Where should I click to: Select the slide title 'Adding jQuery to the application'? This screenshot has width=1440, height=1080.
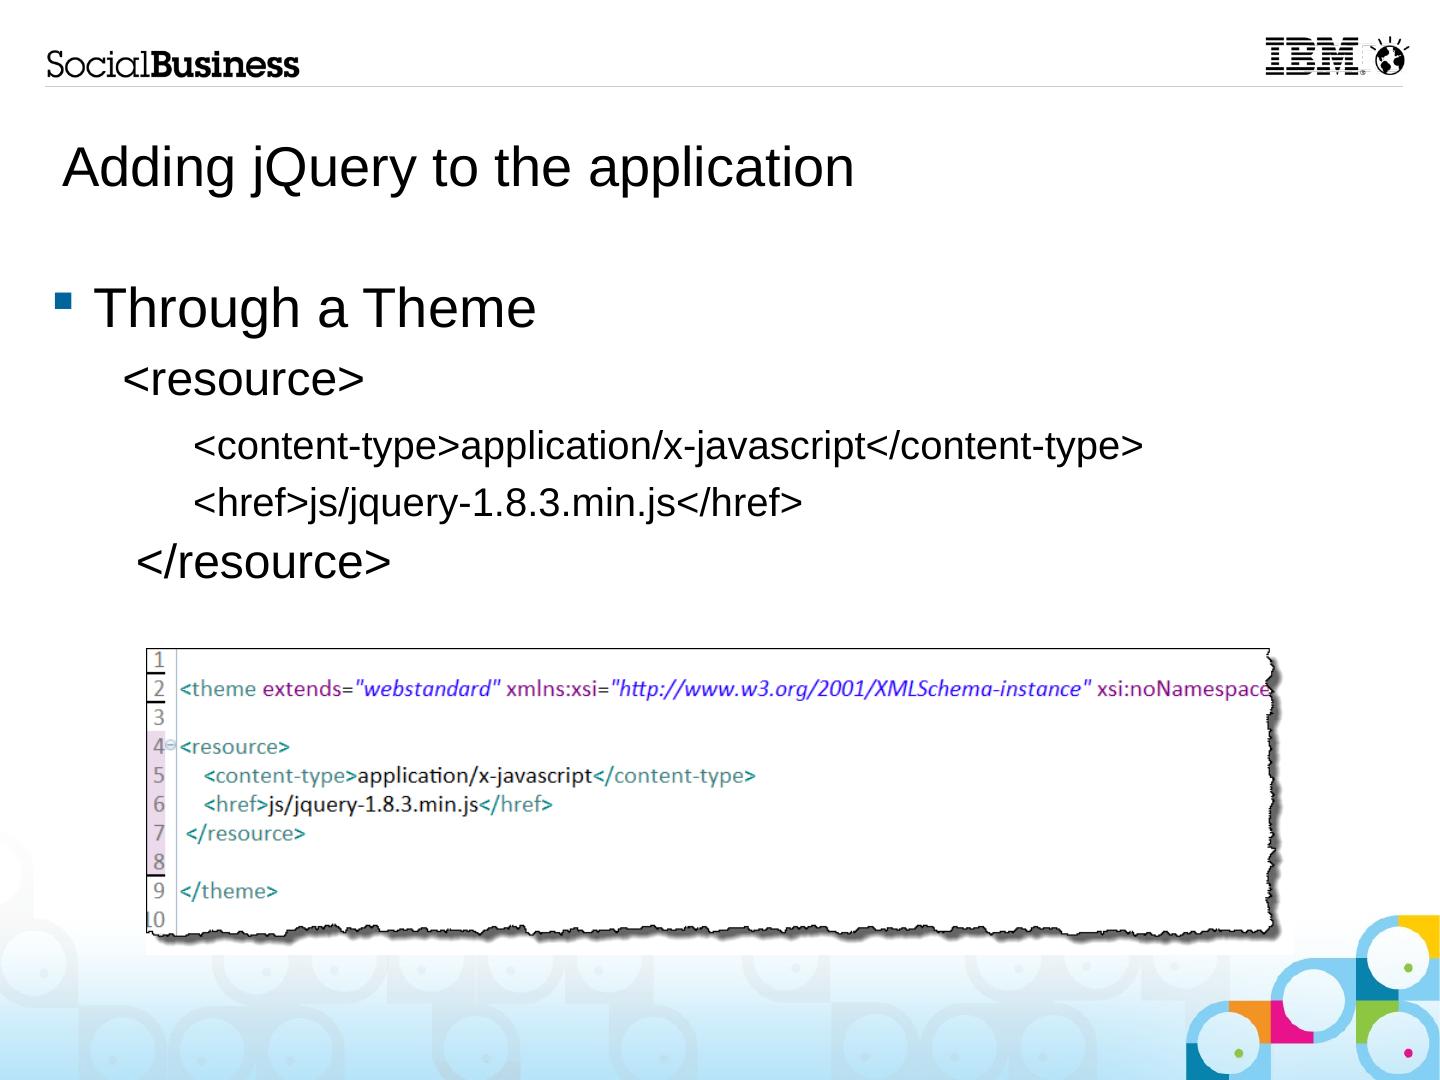pyautogui.click(x=458, y=167)
